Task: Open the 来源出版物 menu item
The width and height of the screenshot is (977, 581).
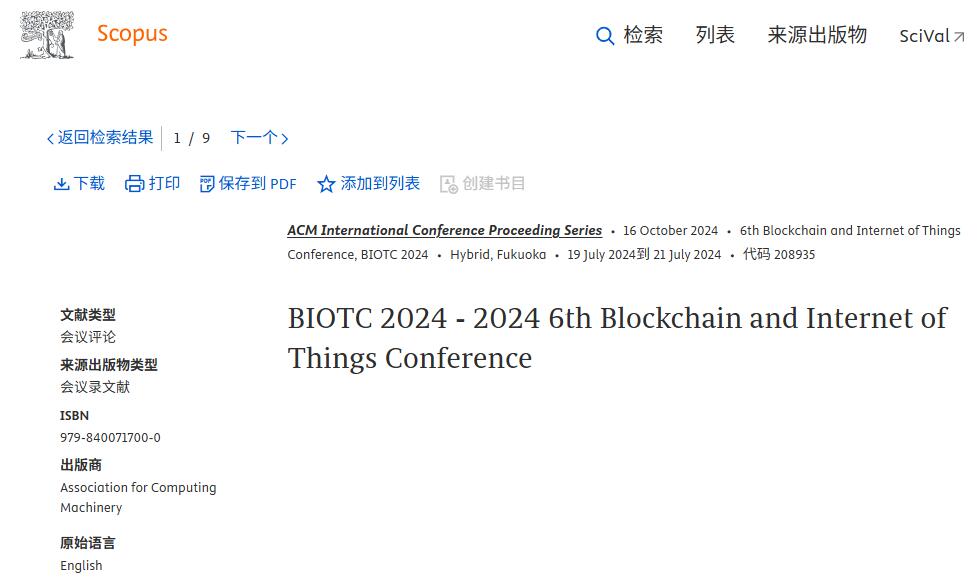Action: [817, 35]
